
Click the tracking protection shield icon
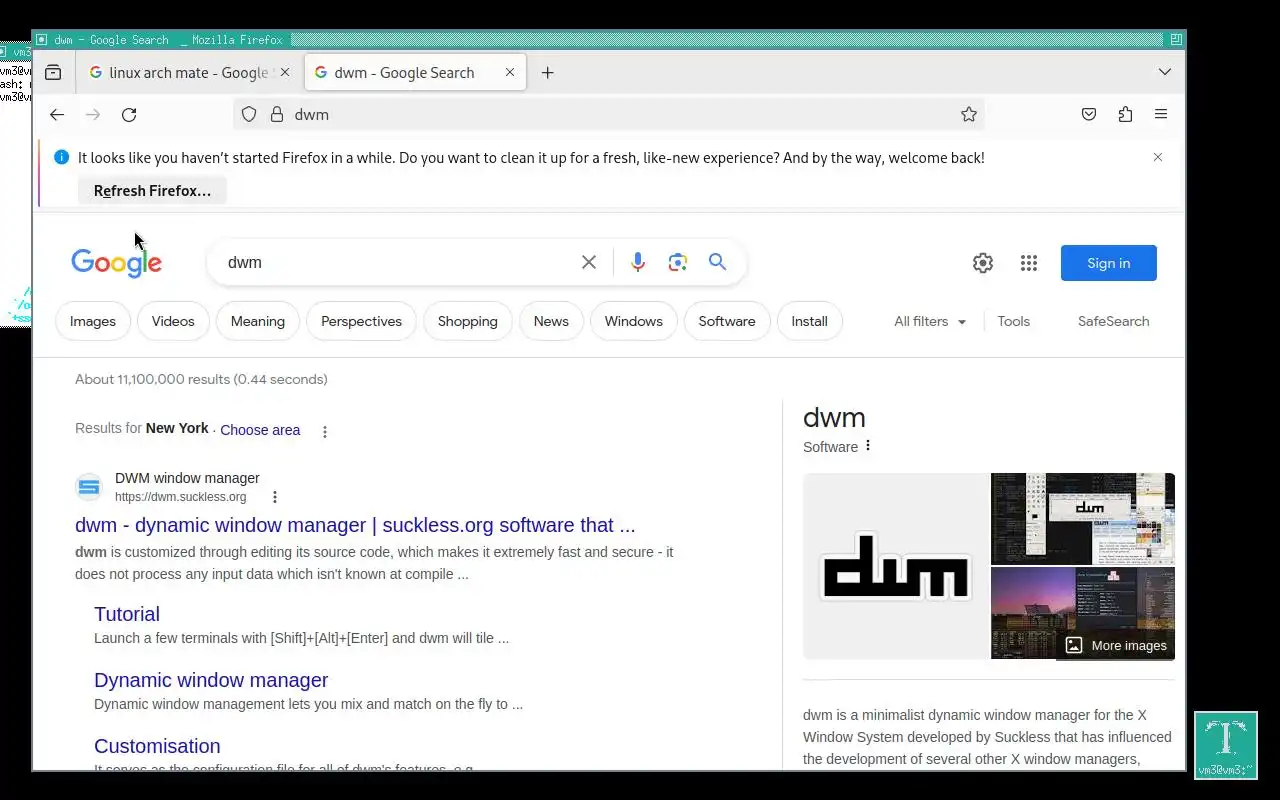tap(250, 114)
